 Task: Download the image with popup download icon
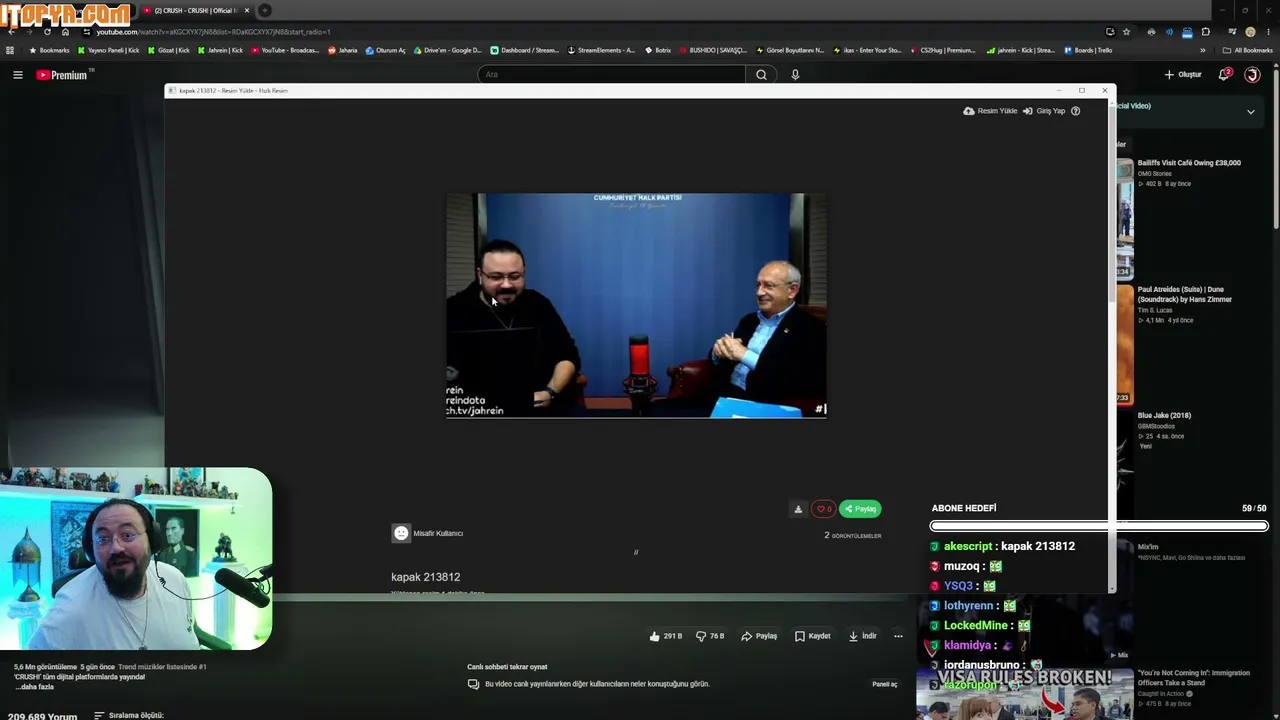(x=798, y=509)
